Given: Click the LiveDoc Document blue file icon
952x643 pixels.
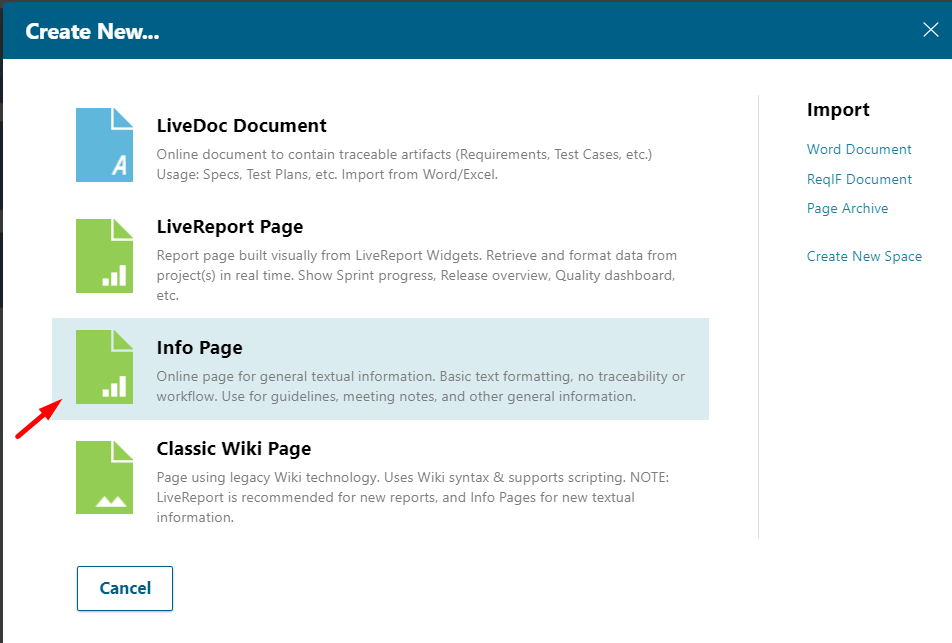Looking at the screenshot, I should [104, 145].
